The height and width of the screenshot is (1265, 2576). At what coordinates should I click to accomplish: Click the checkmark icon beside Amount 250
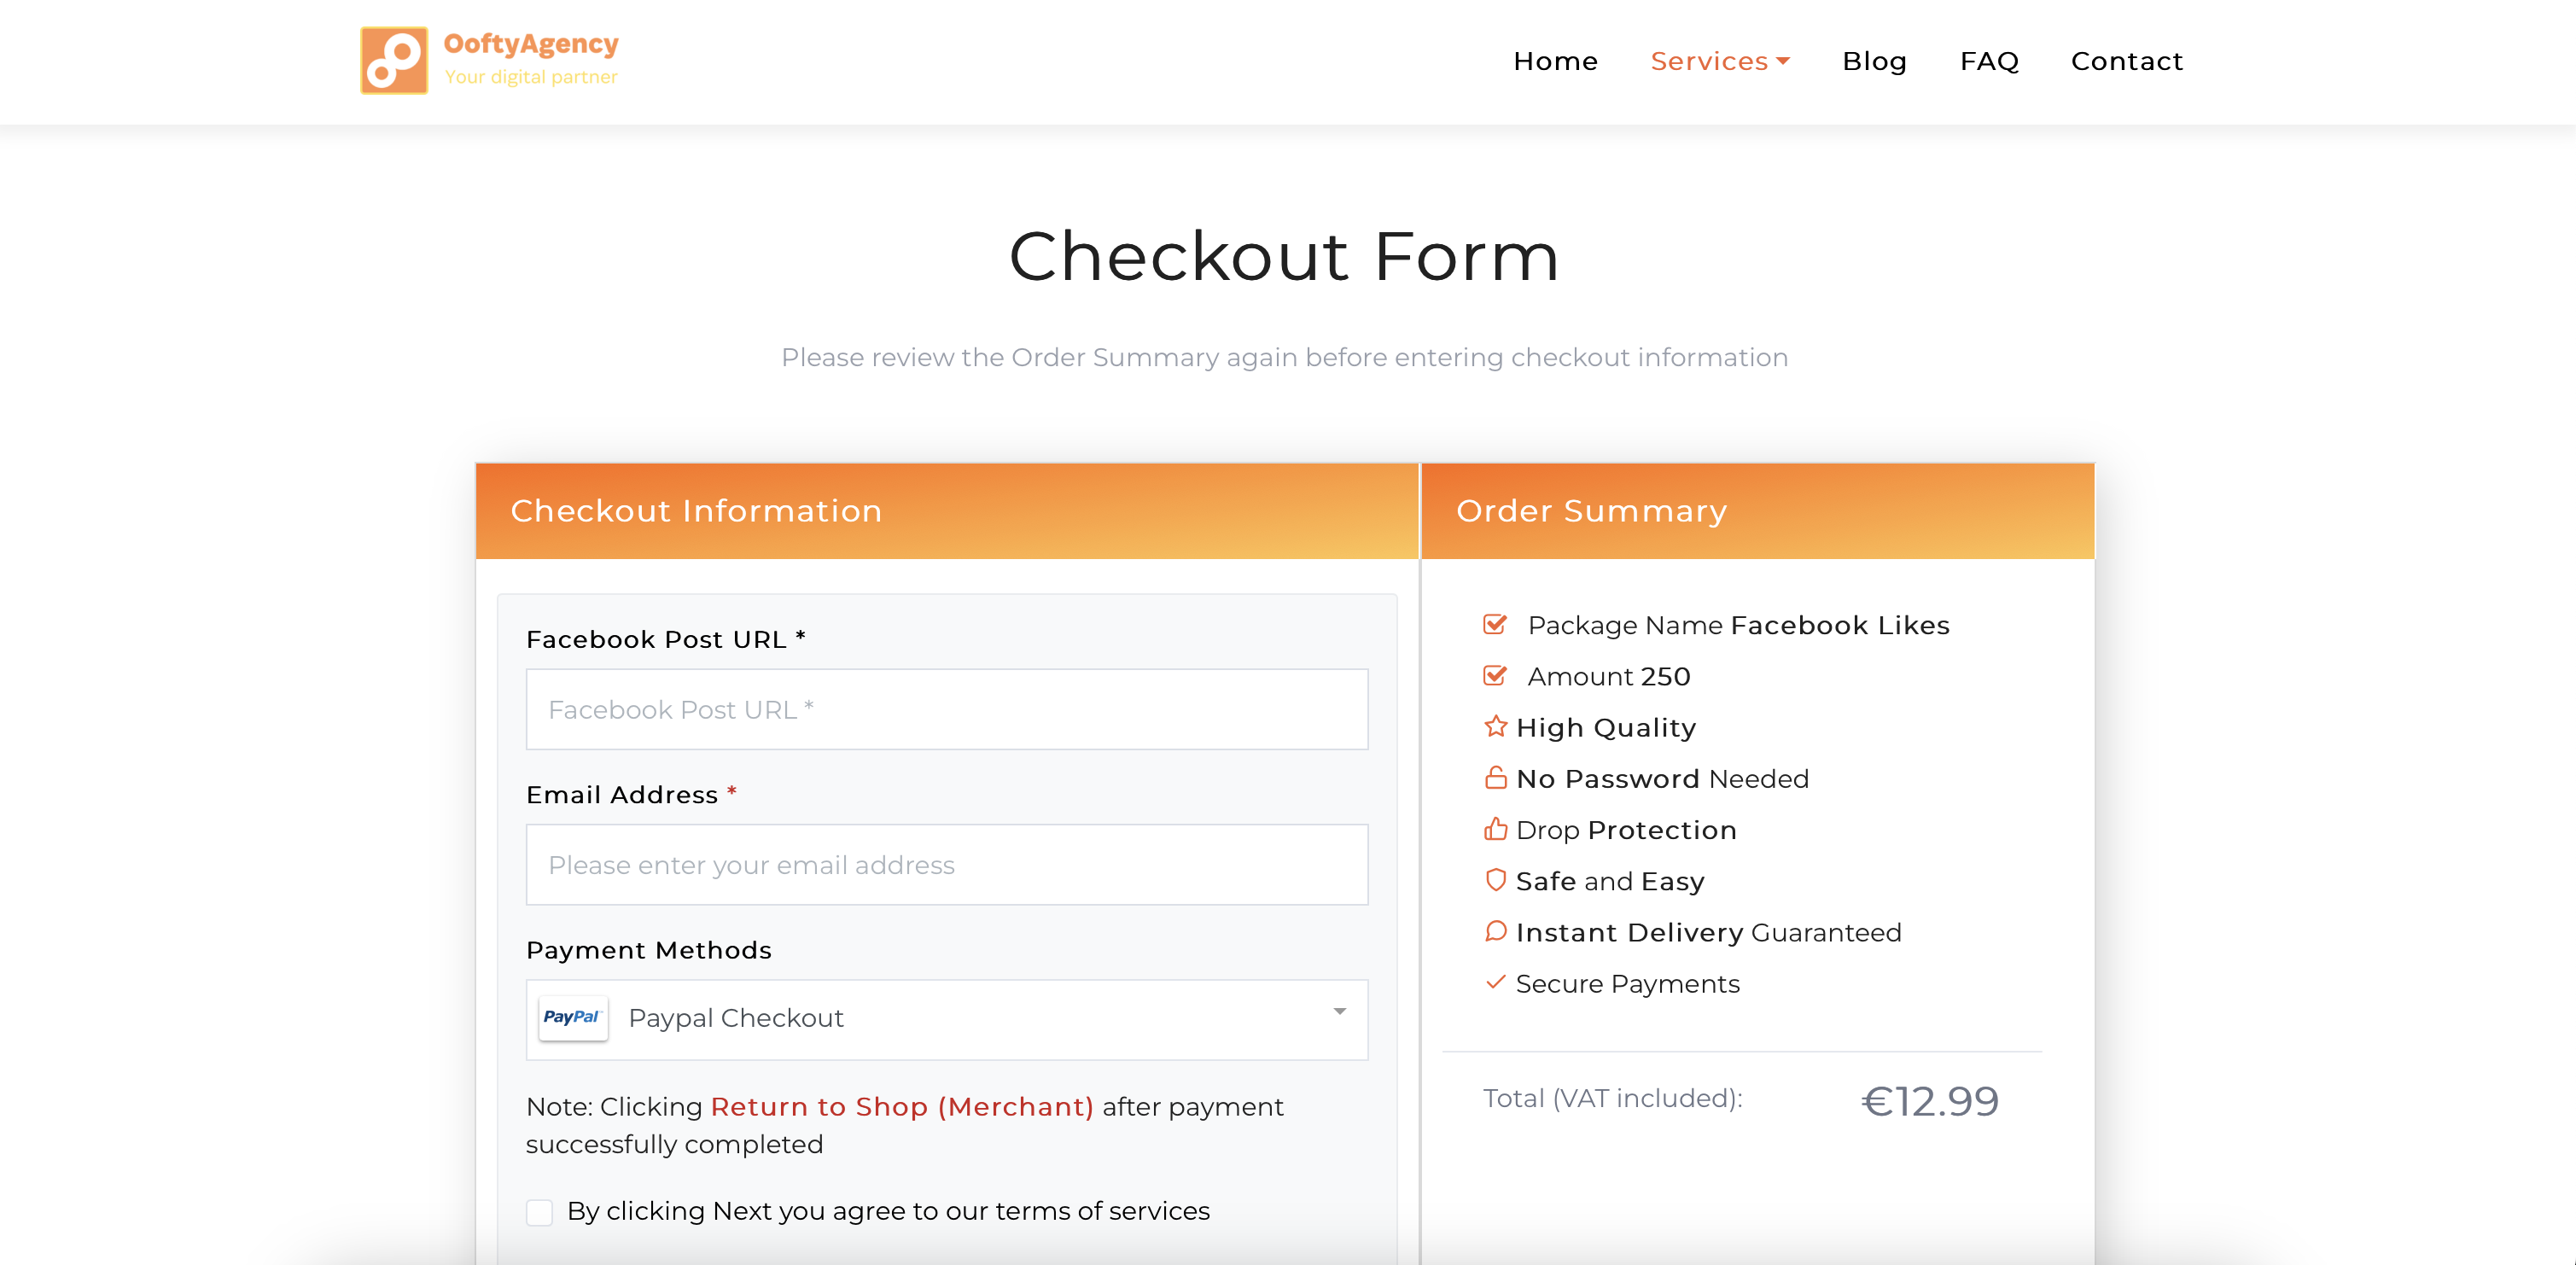click(1495, 676)
